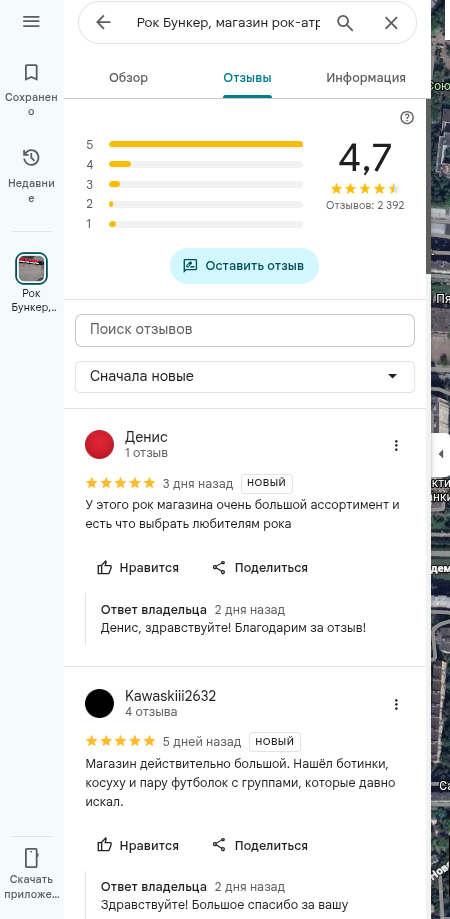Click the Оставить отзыв button
Screen dimensions: 450x919
244,266
